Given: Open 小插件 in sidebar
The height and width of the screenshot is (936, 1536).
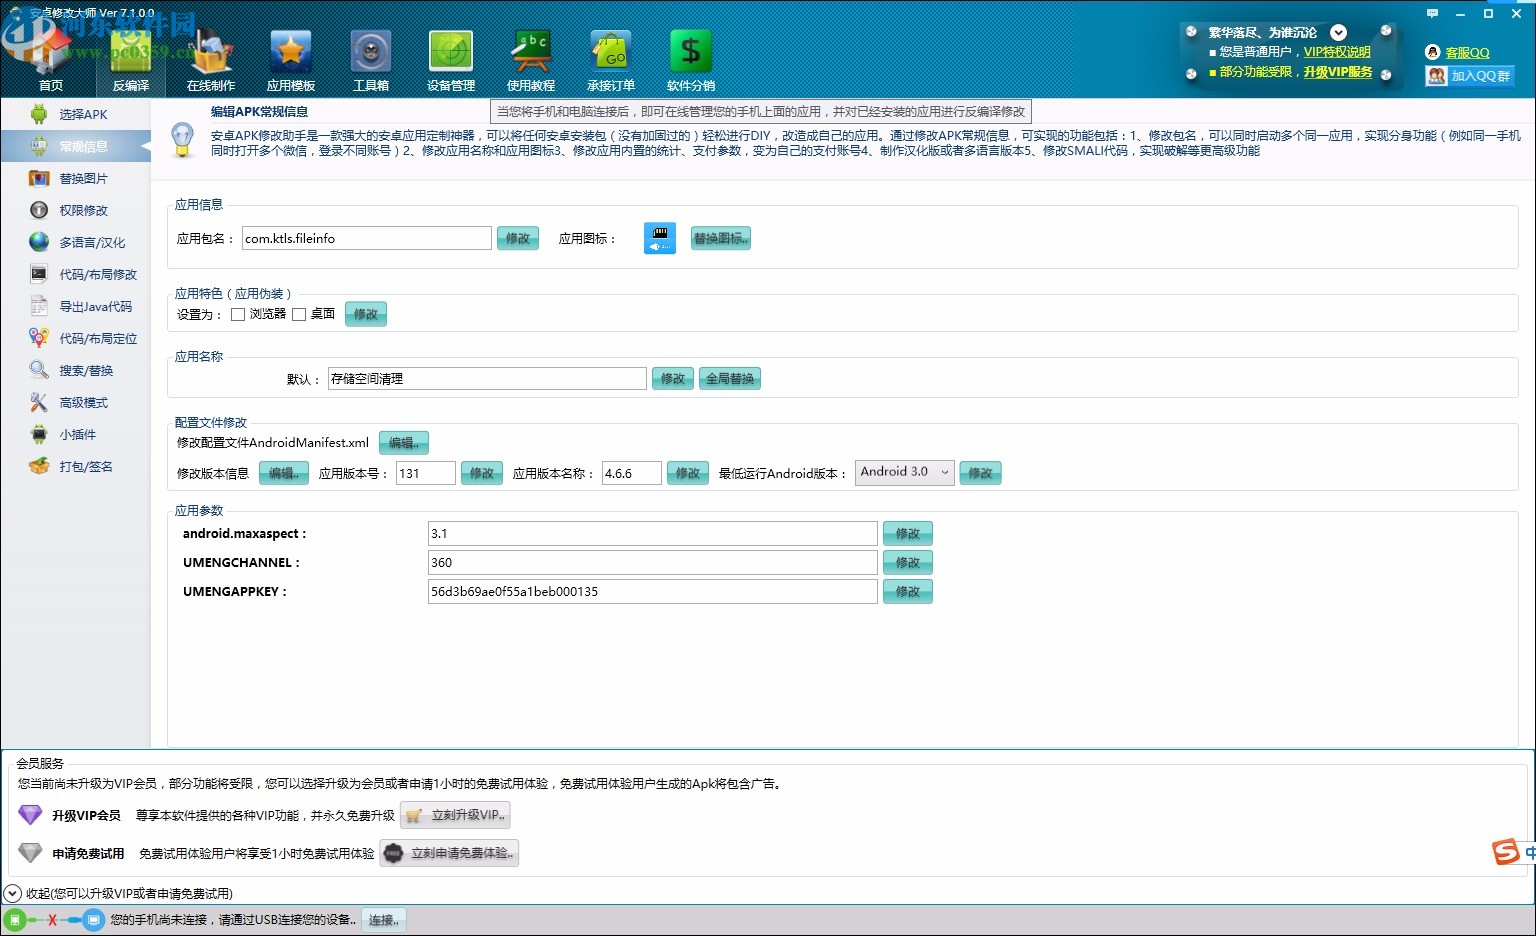Looking at the screenshot, I should [x=76, y=434].
